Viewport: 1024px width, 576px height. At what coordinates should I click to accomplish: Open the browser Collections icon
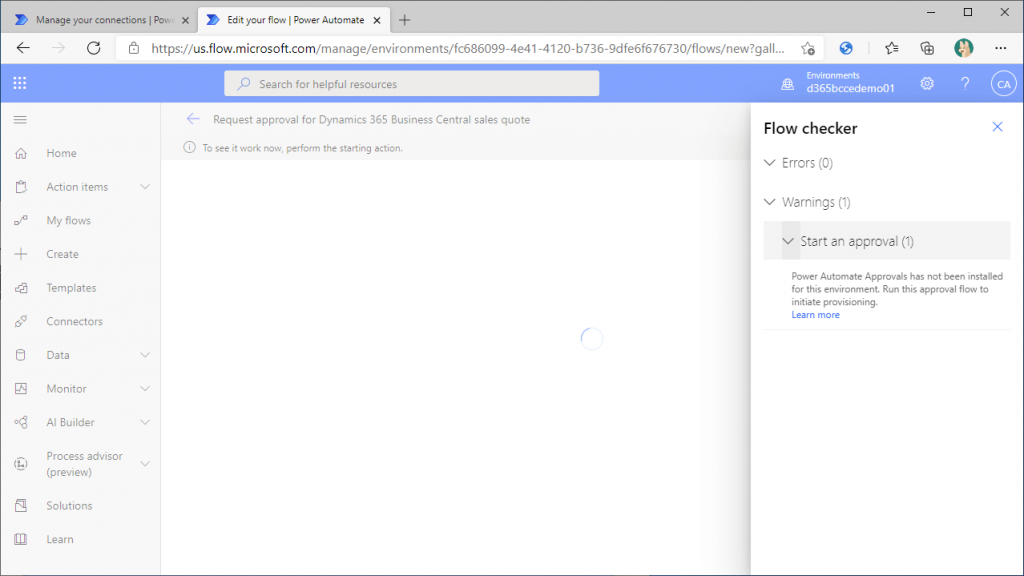coord(927,48)
